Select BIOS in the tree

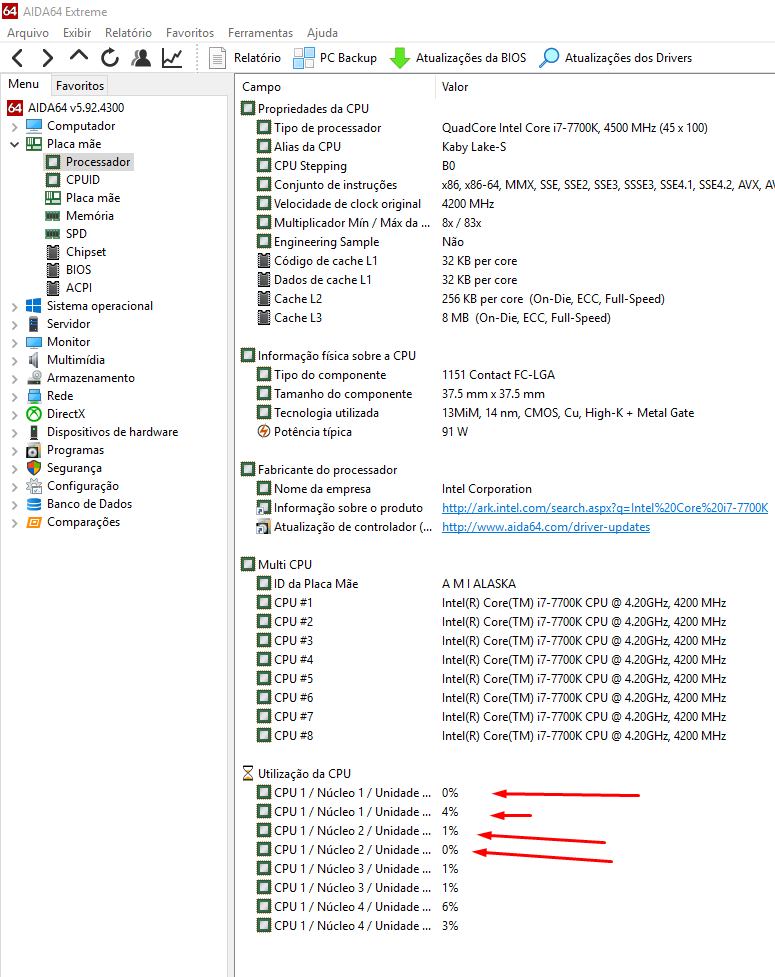pos(78,270)
